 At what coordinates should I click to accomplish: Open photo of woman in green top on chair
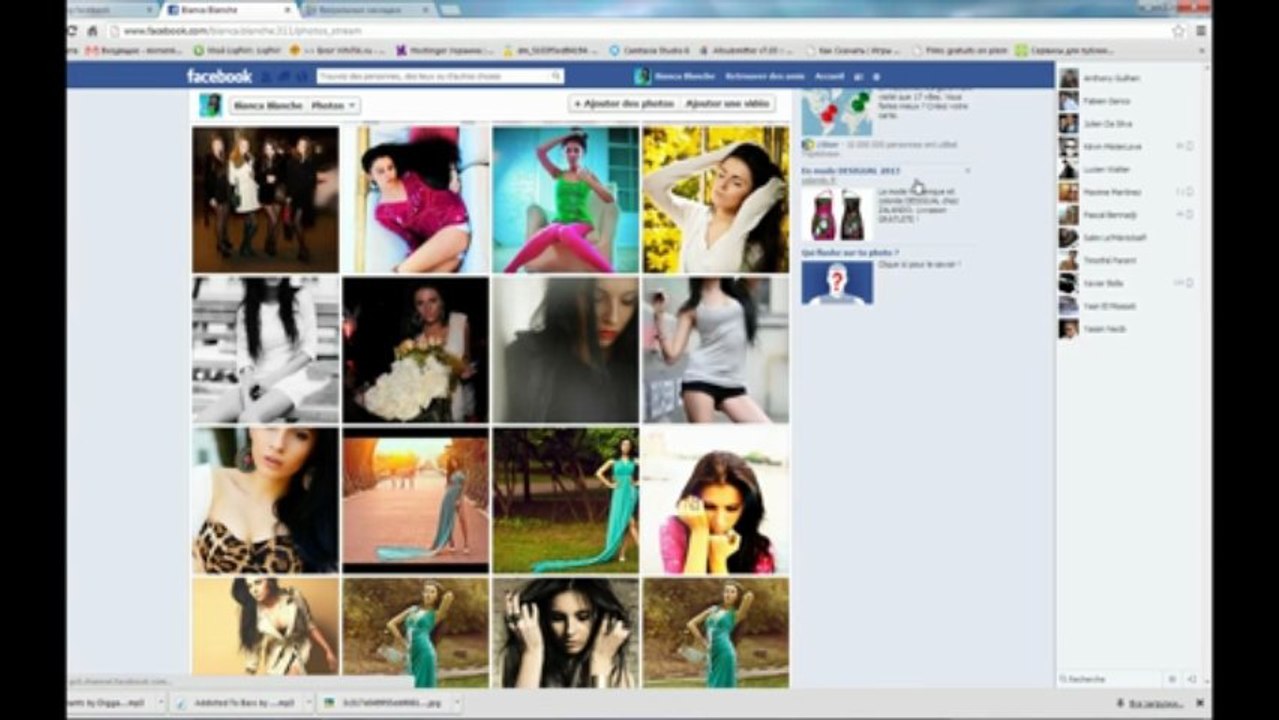coord(565,199)
